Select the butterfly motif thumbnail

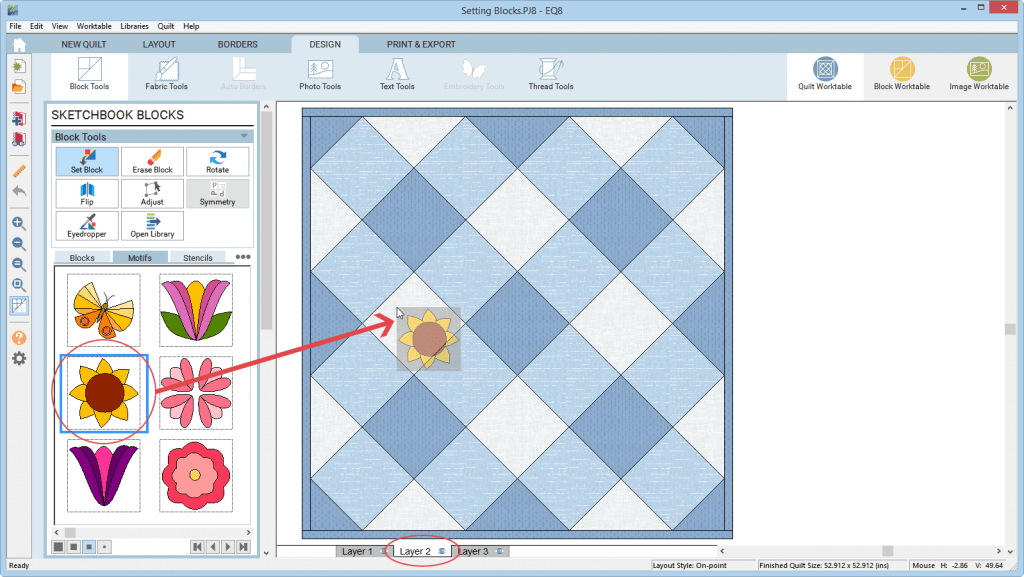coord(104,310)
